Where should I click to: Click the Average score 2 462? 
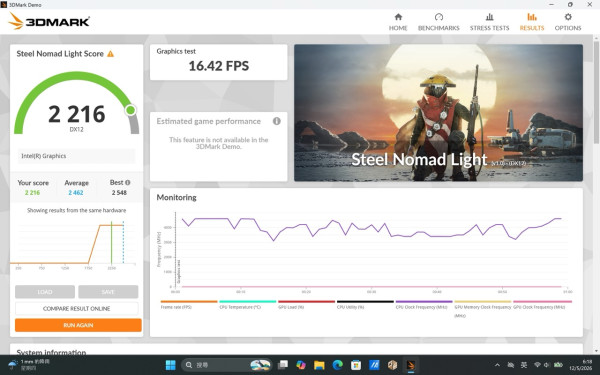click(76, 192)
